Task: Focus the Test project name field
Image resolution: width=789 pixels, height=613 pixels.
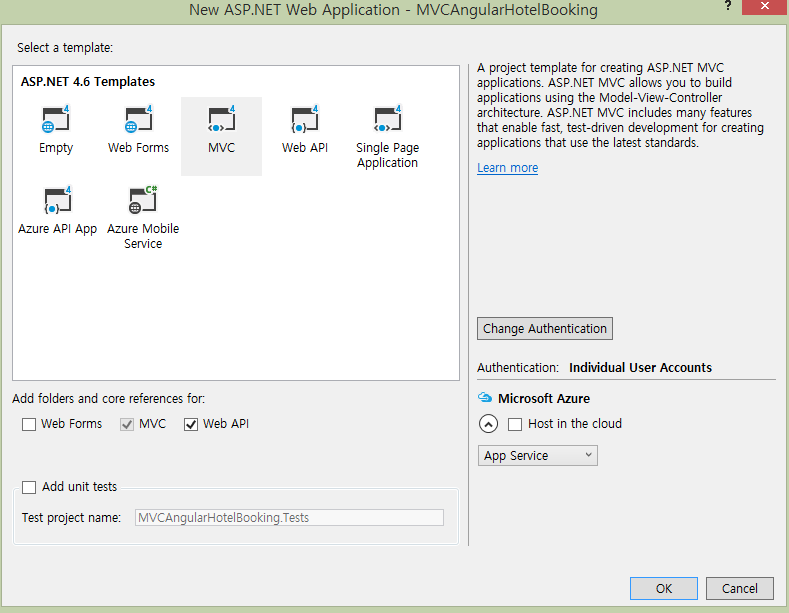Action: coord(289,517)
